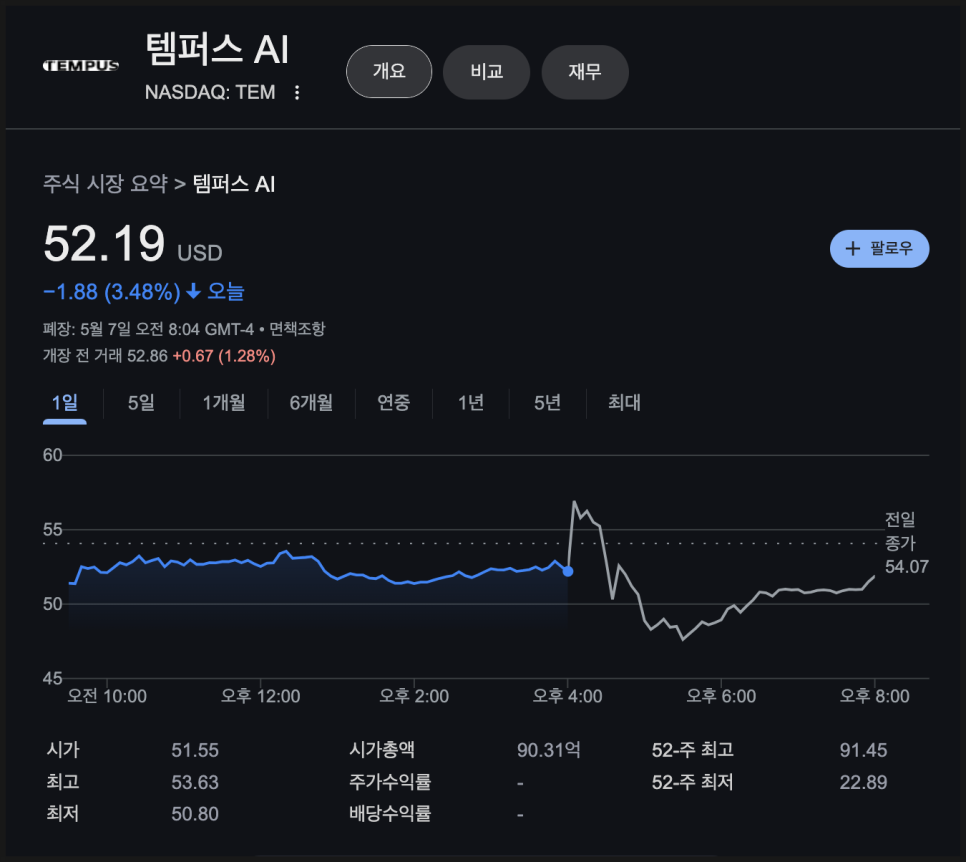Follow the stock with the 팔로우 button
Screen dimensions: 966x862
tap(879, 248)
